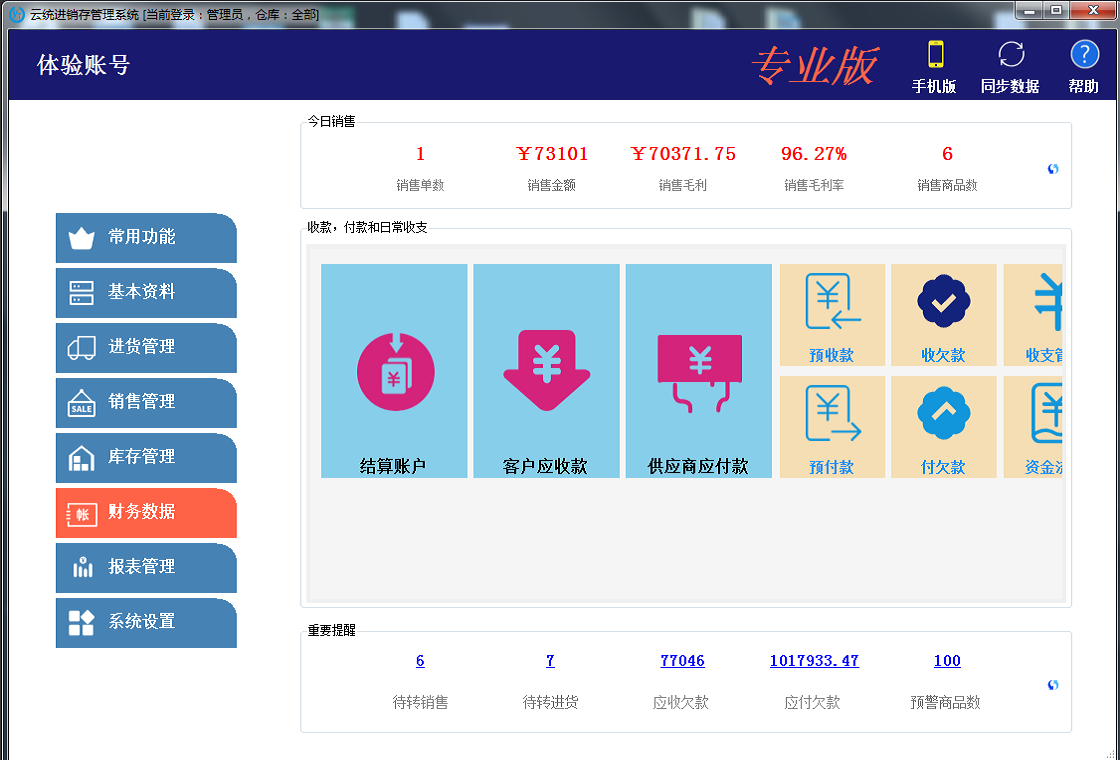
Task: Switch to 常用功能 sidebar menu
Action: (x=146, y=237)
